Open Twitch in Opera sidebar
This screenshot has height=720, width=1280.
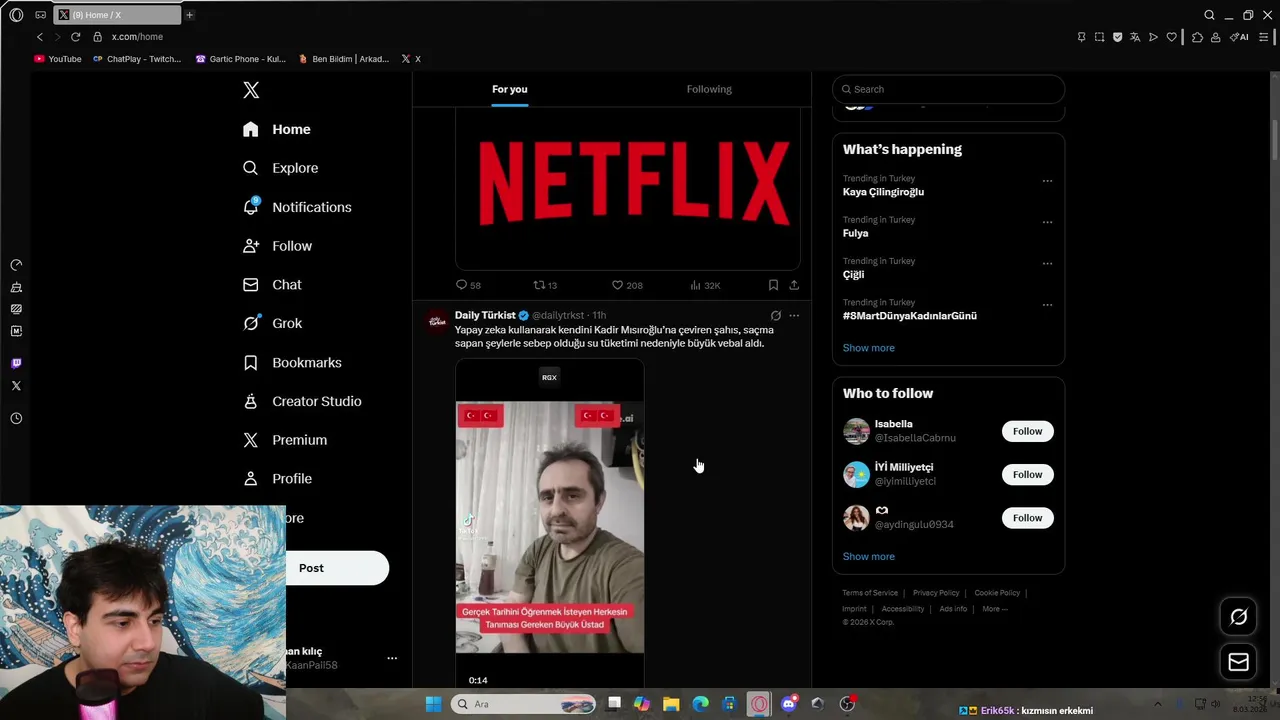[x=16, y=363]
